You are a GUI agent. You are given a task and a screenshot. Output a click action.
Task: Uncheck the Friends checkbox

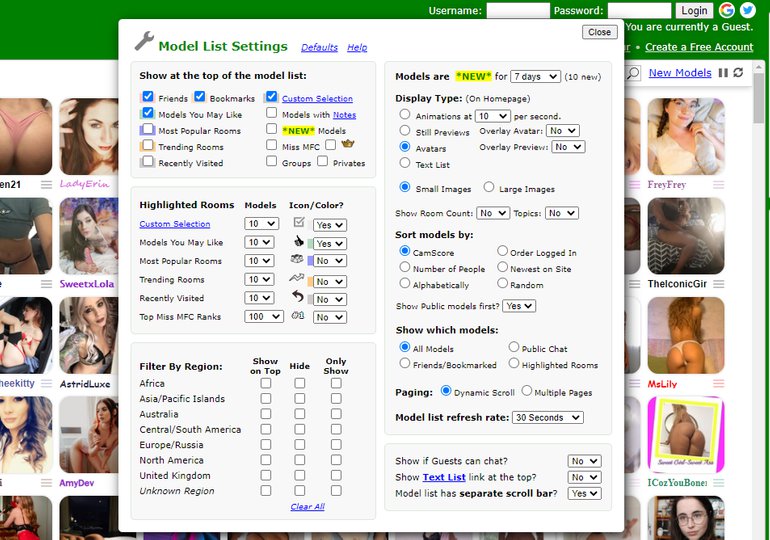148,96
